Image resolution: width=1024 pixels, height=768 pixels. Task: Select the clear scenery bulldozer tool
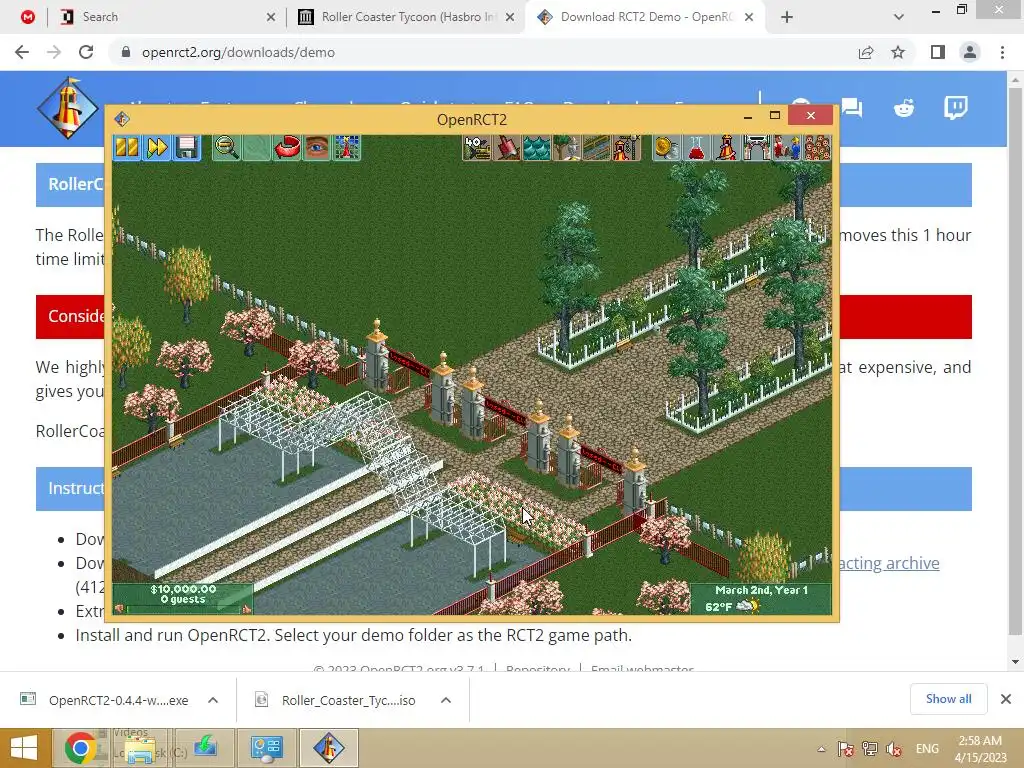(477, 148)
